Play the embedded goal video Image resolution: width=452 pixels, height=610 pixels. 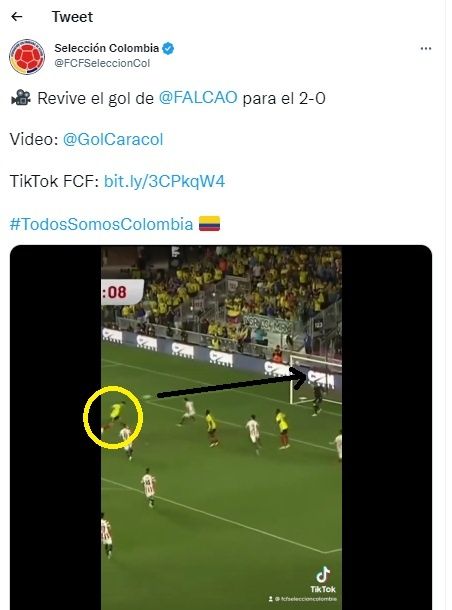point(221,427)
